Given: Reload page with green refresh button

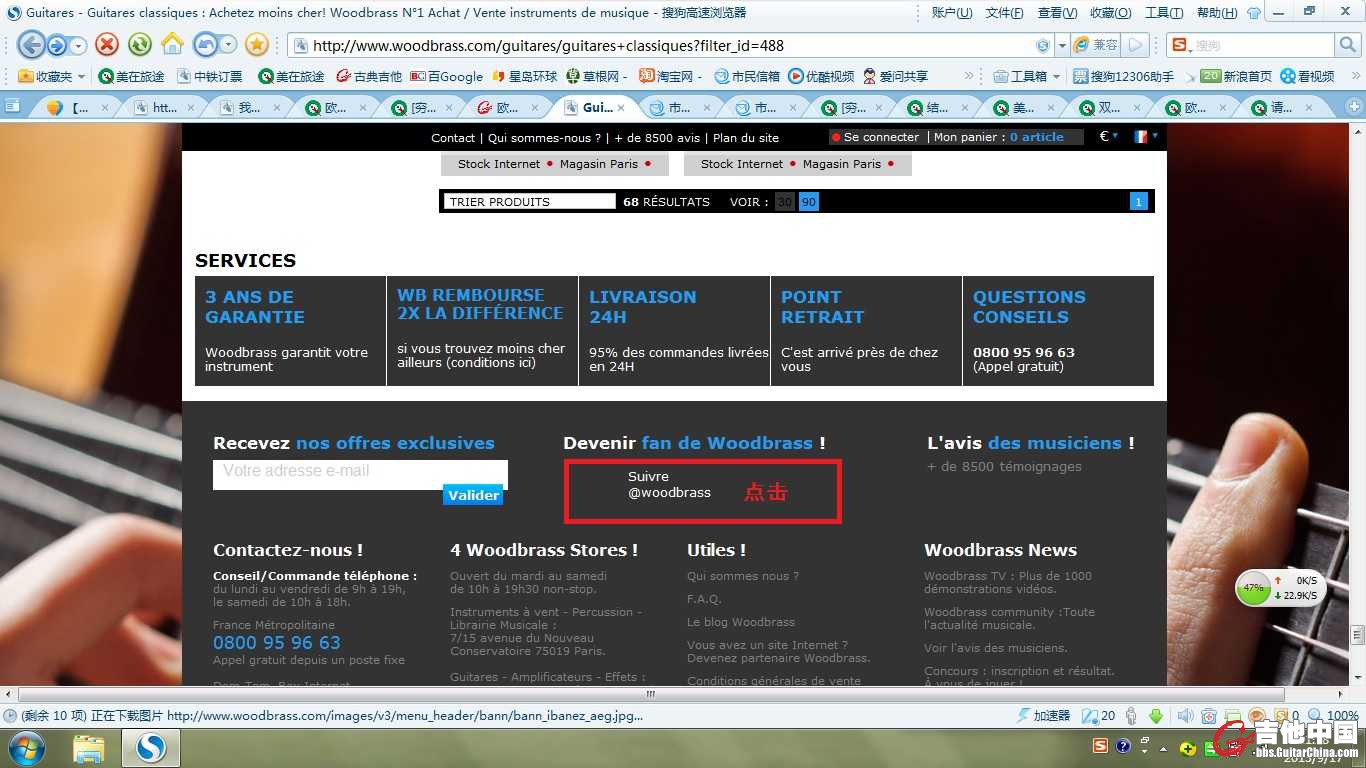Looking at the screenshot, I should [140, 45].
